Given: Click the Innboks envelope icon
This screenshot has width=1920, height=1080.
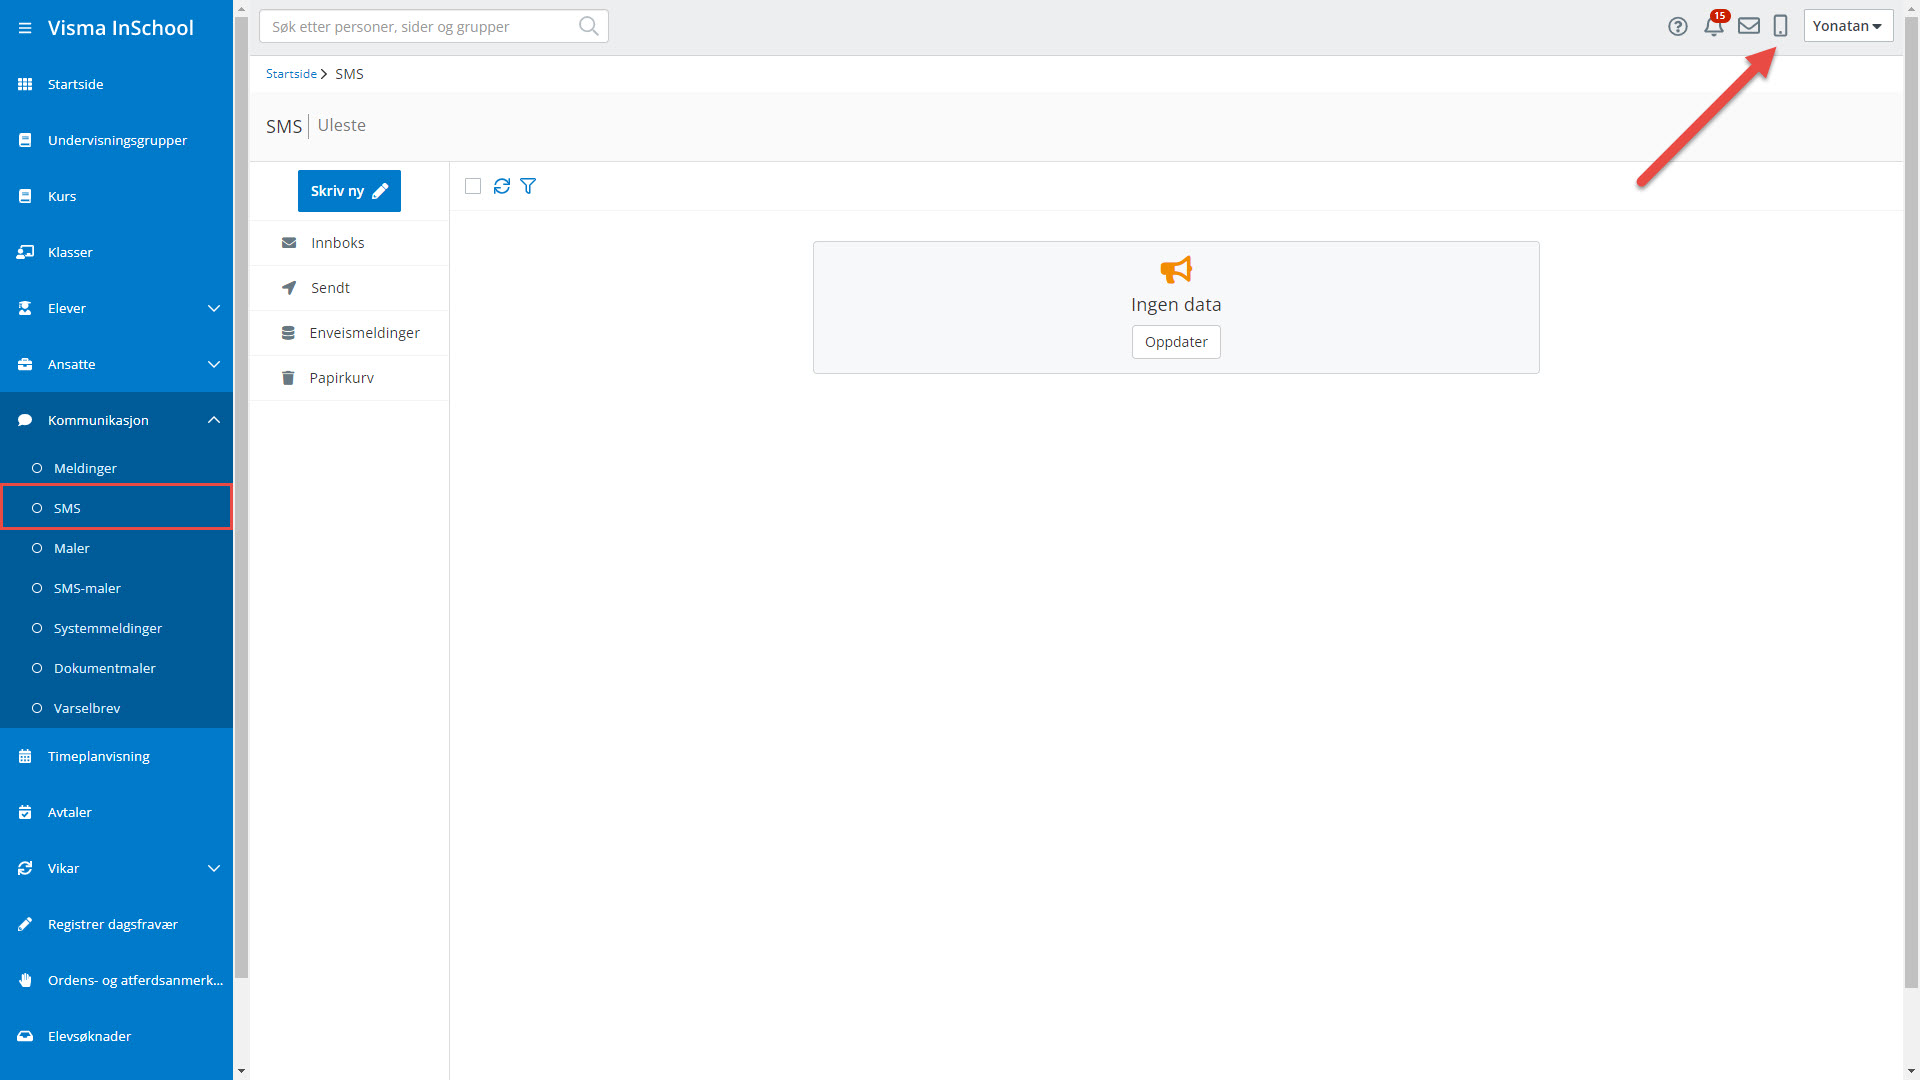Looking at the screenshot, I should (289, 243).
